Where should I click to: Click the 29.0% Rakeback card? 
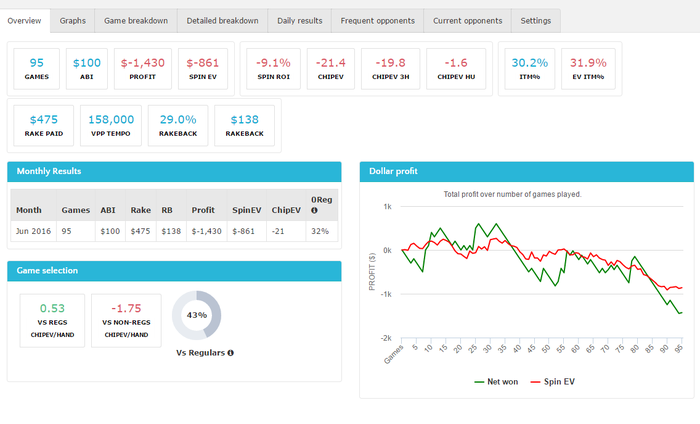pyautogui.click(x=178, y=125)
